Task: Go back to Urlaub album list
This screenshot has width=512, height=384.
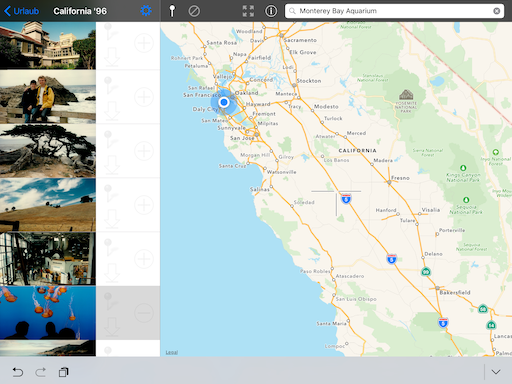Action: tap(22, 11)
